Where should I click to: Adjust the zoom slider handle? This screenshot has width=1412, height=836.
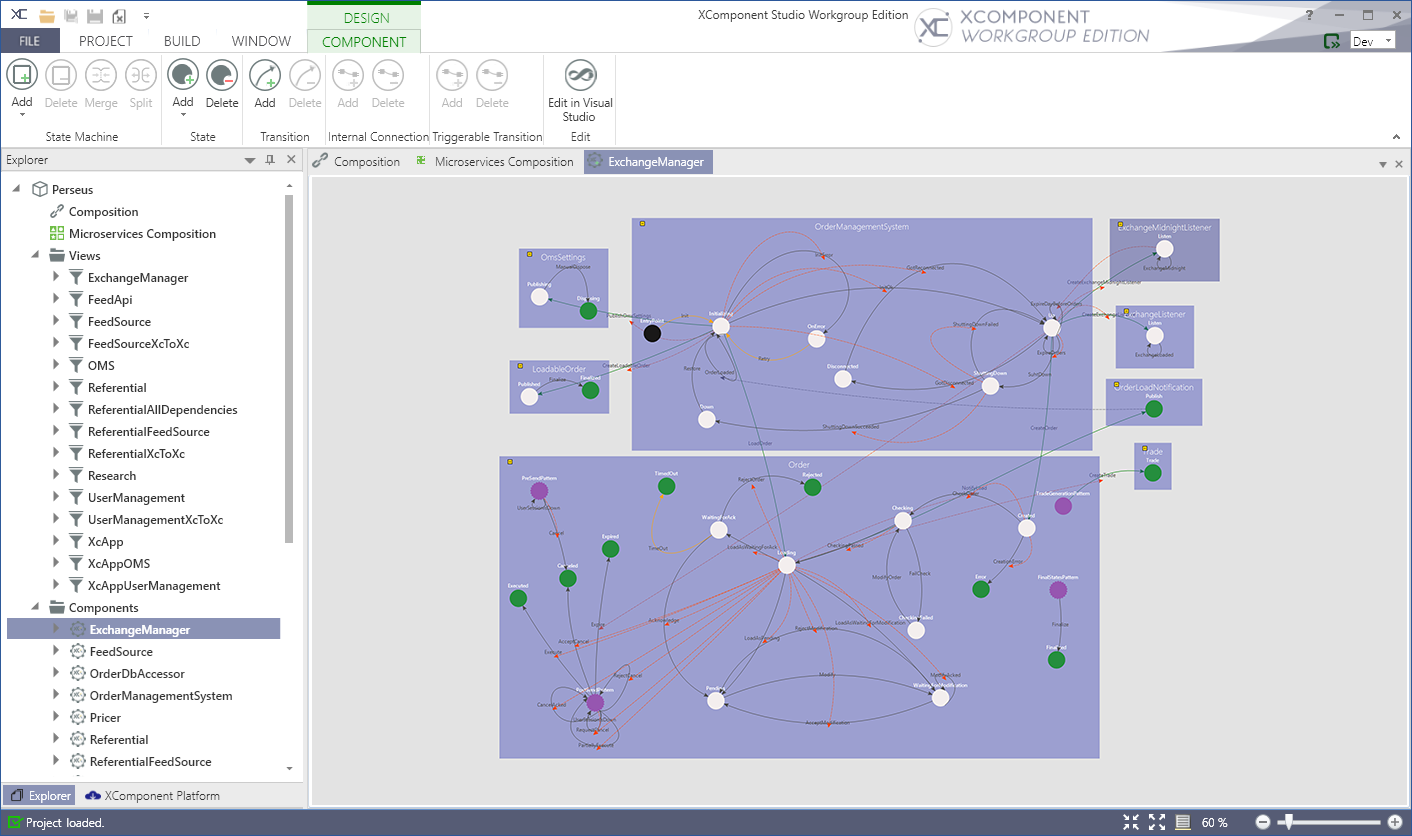1289,822
